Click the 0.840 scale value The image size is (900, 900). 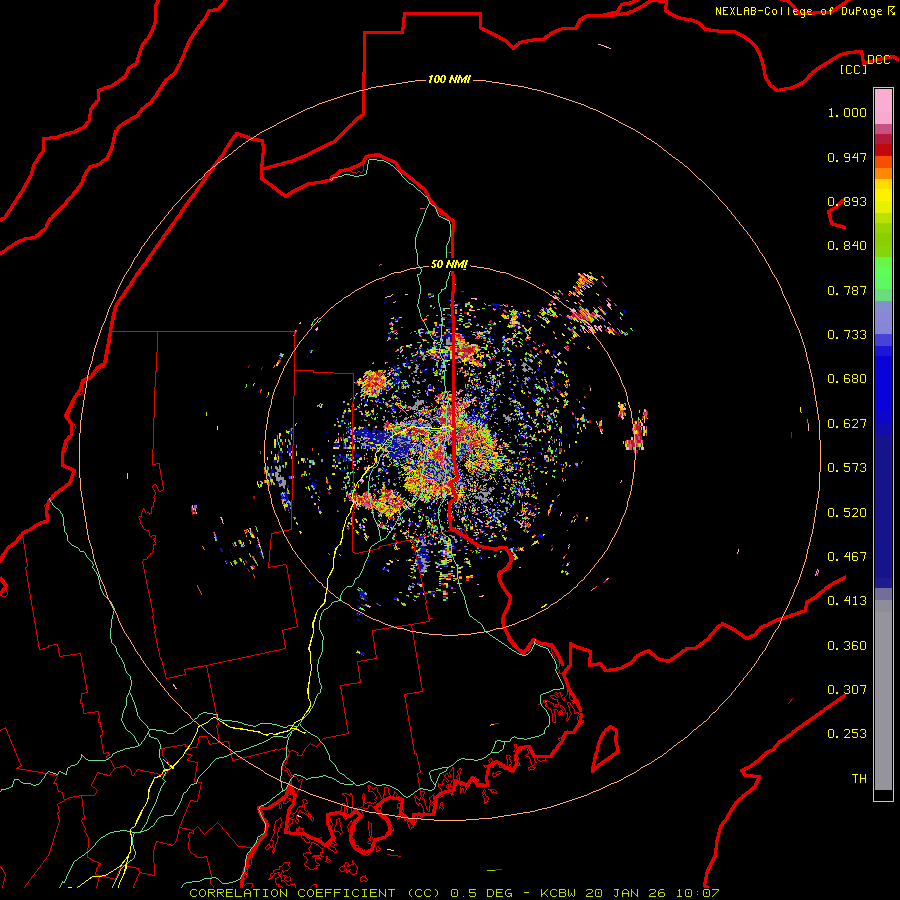click(x=847, y=246)
